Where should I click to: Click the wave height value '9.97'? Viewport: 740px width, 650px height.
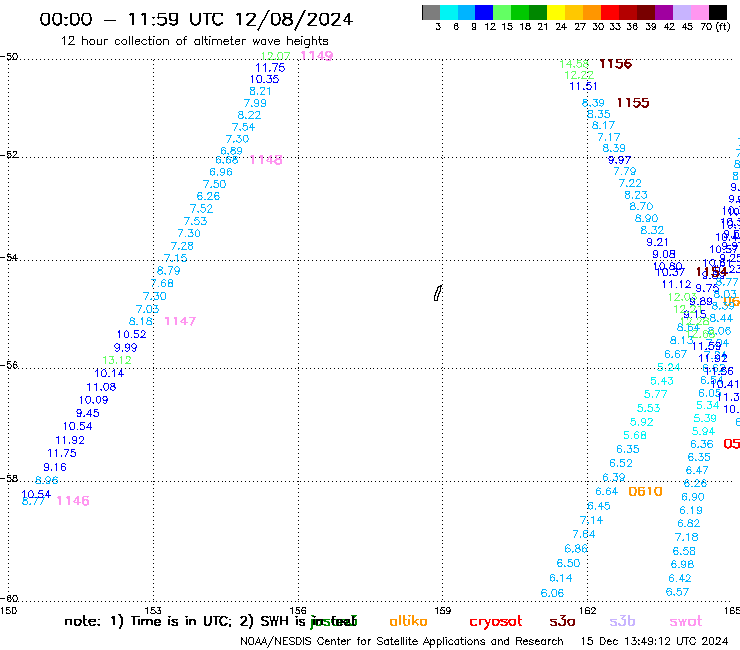(x=619, y=160)
